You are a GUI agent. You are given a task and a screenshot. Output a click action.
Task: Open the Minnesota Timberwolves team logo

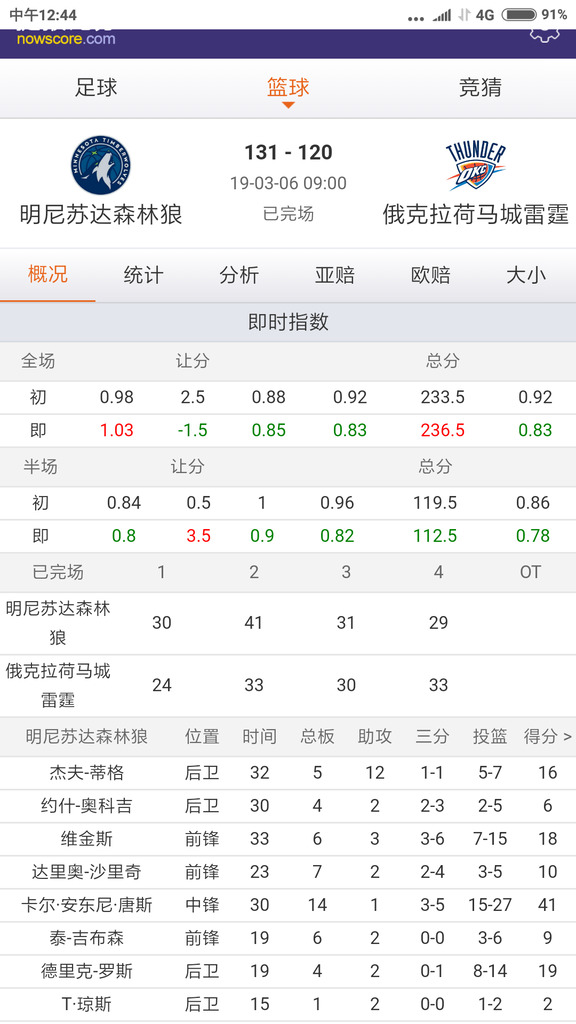pos(101,165)
